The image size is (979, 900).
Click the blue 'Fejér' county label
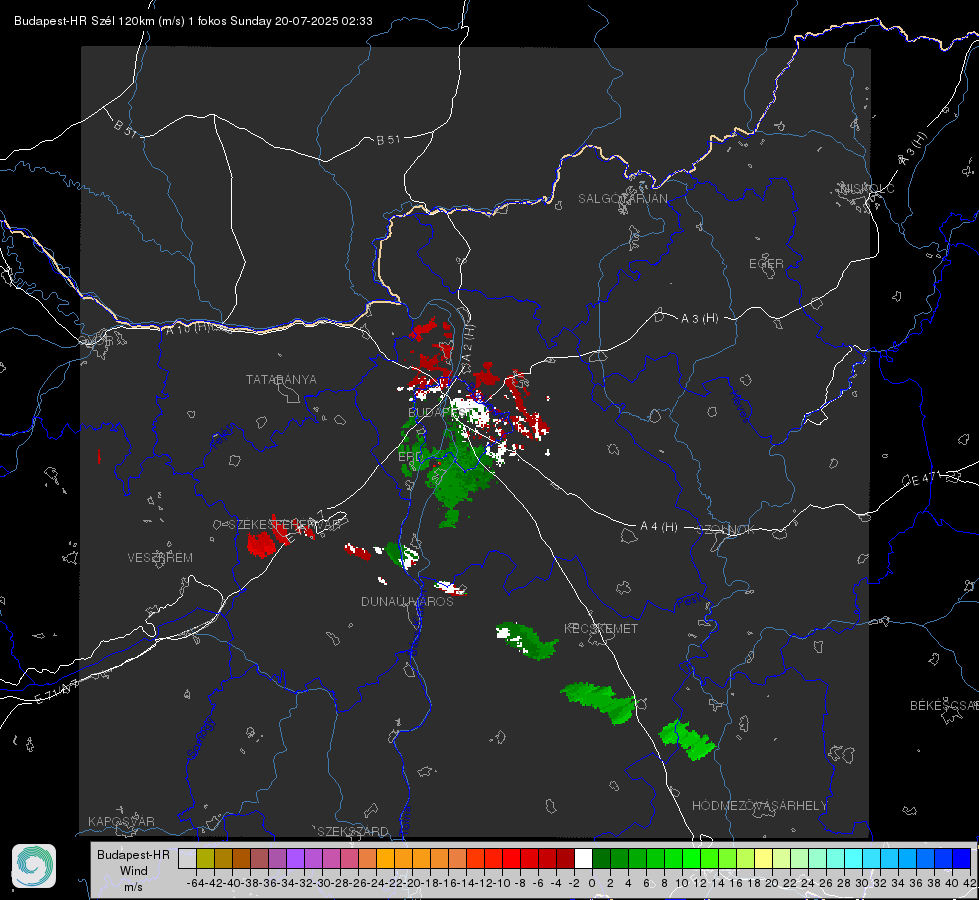click(x=223, y=437)
